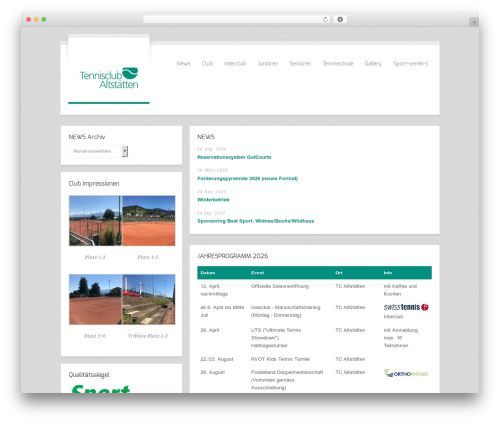500x423 pixels.
Task: Open the Monat auswählen archive dropdown
Action: coord(98,151)
